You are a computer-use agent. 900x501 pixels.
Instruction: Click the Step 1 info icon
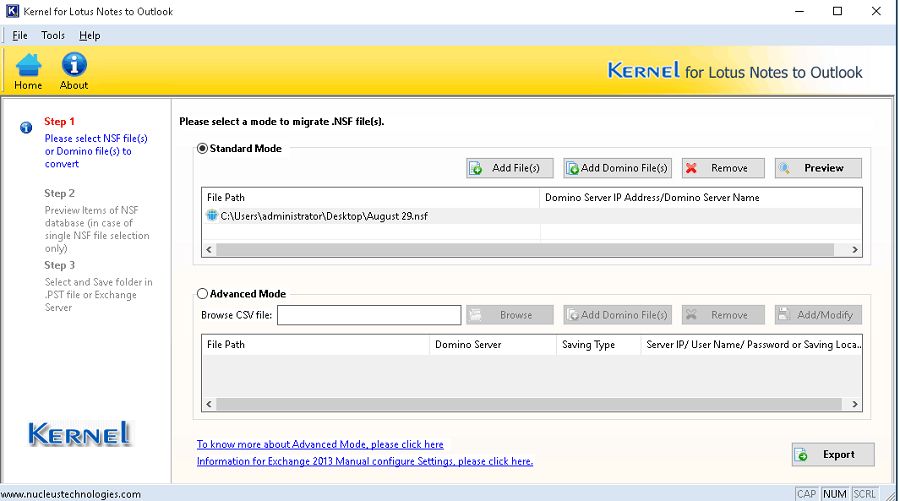coord(26,127)
